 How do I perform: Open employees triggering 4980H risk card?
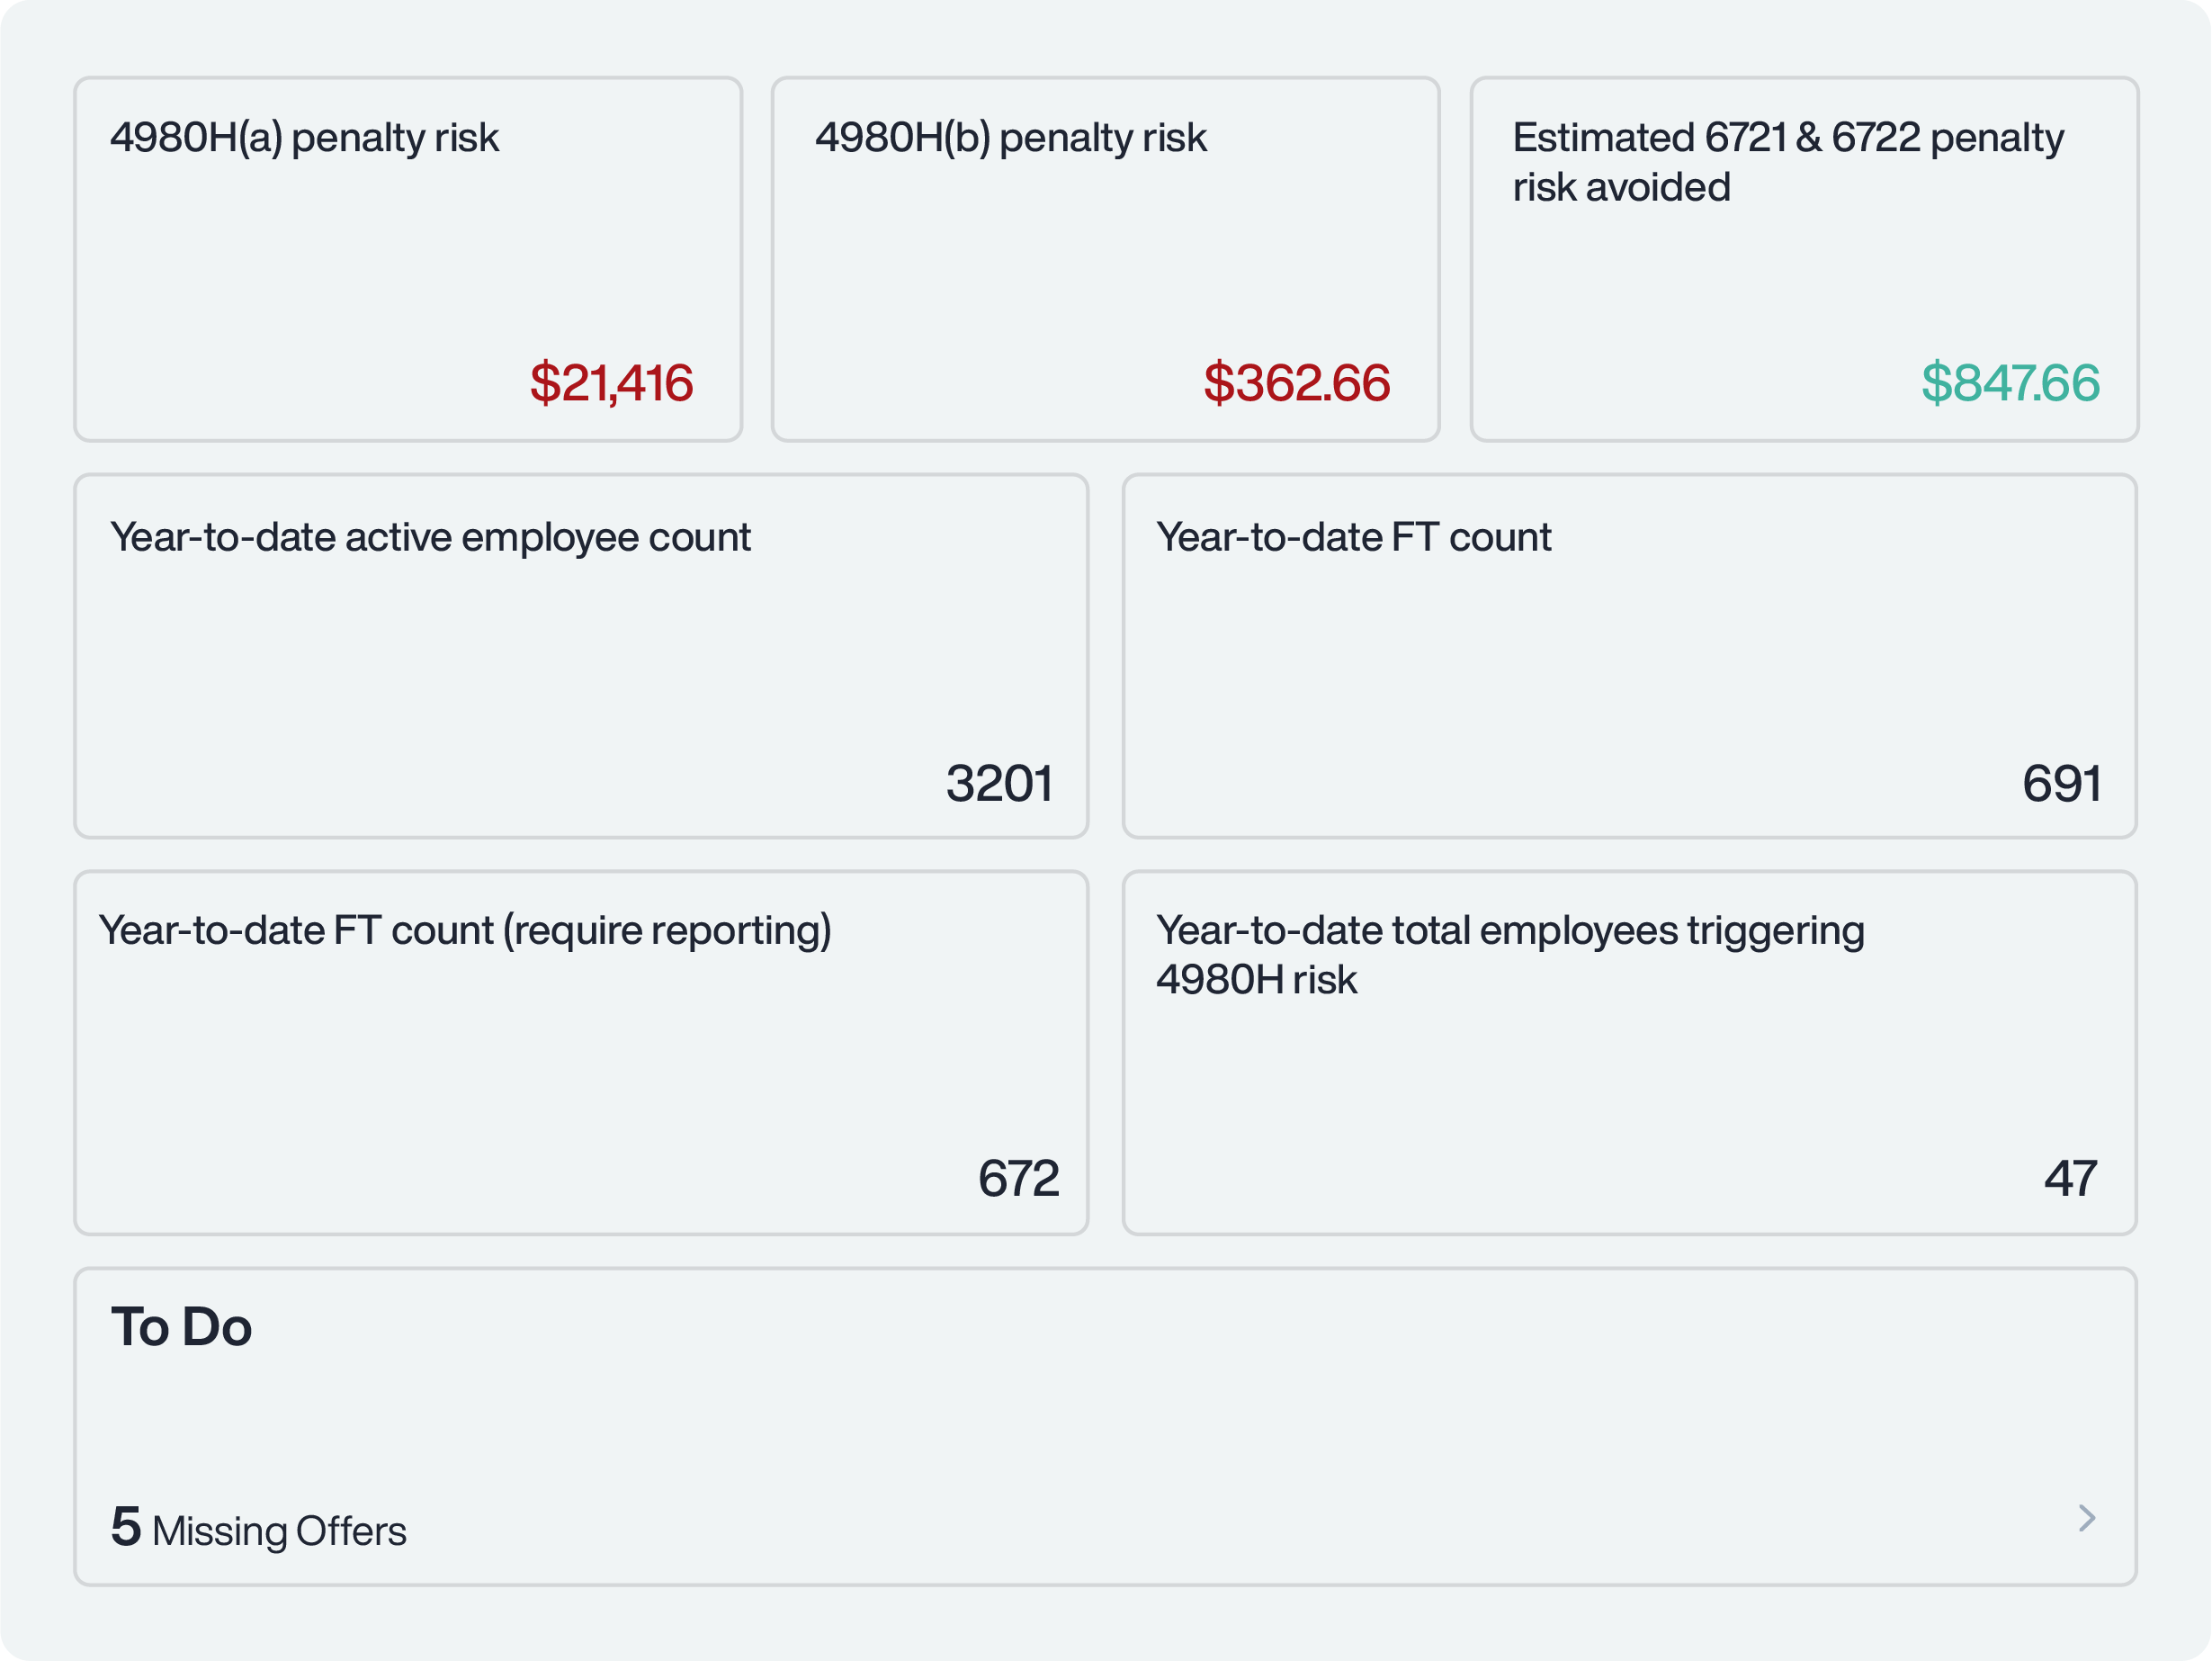click(x=1629, y=1052)
